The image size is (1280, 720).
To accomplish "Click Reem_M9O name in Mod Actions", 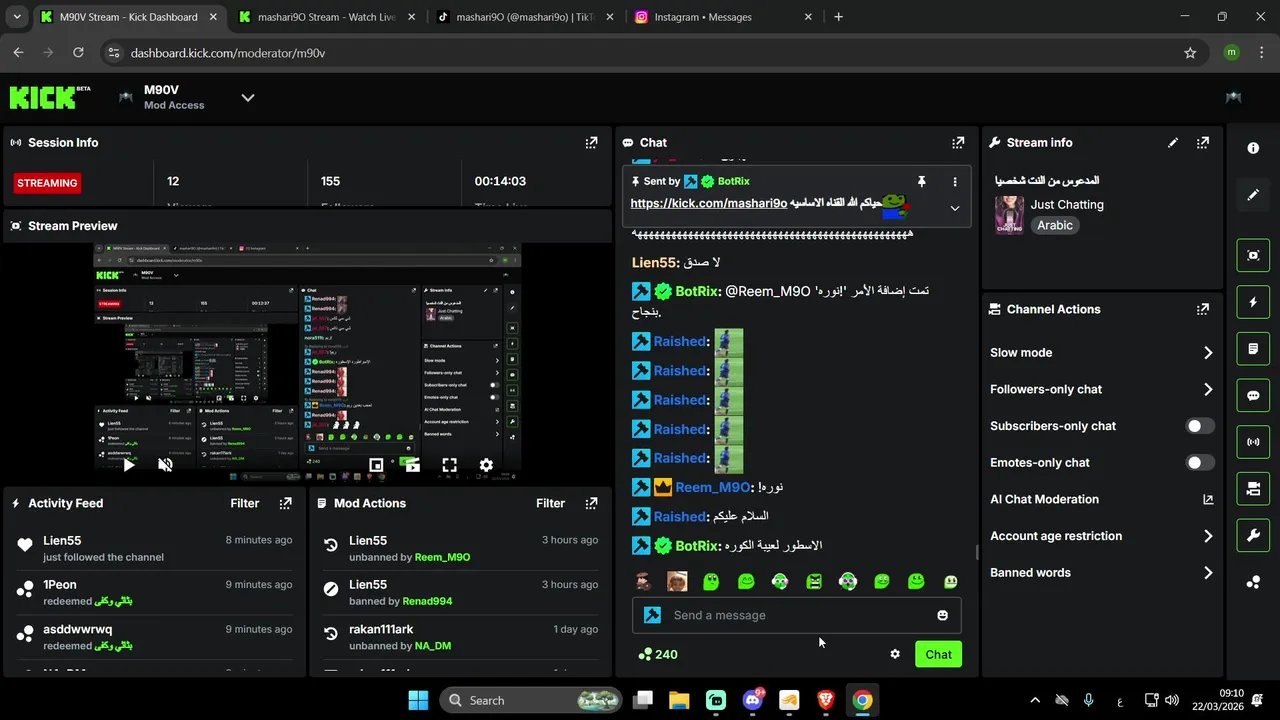I will pos(442,557).
